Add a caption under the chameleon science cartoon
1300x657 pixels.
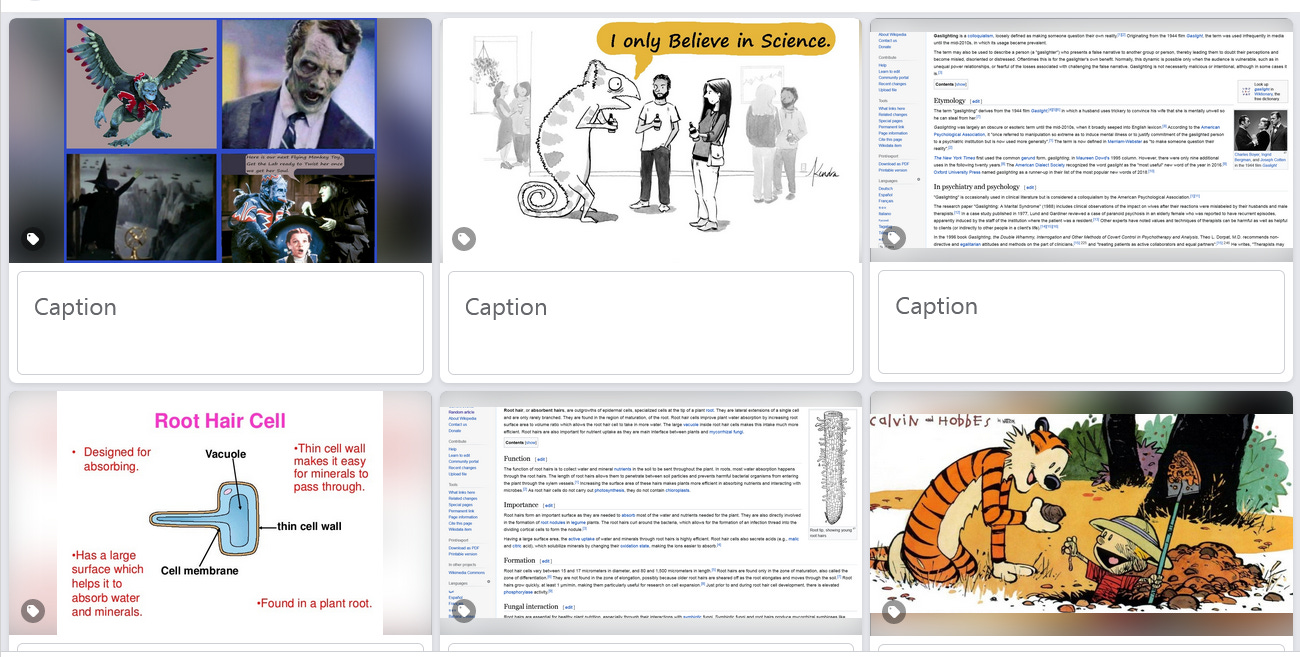(651, 323)
